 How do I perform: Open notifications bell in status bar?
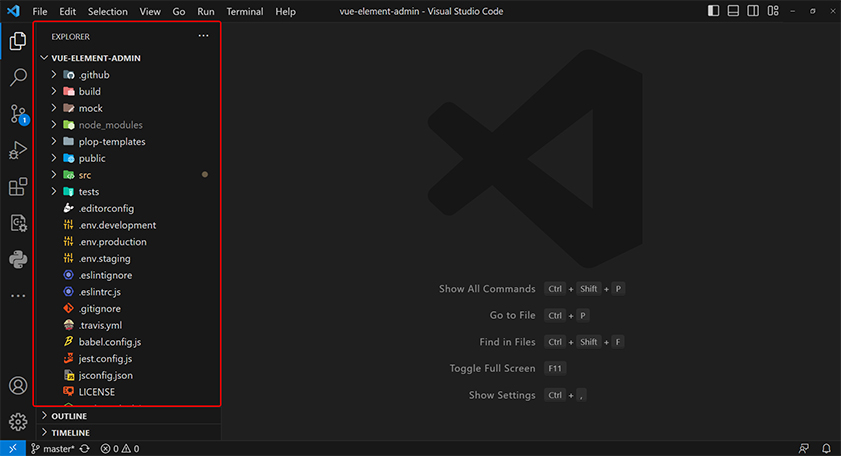pyautogui.click(x=827, y=448)
